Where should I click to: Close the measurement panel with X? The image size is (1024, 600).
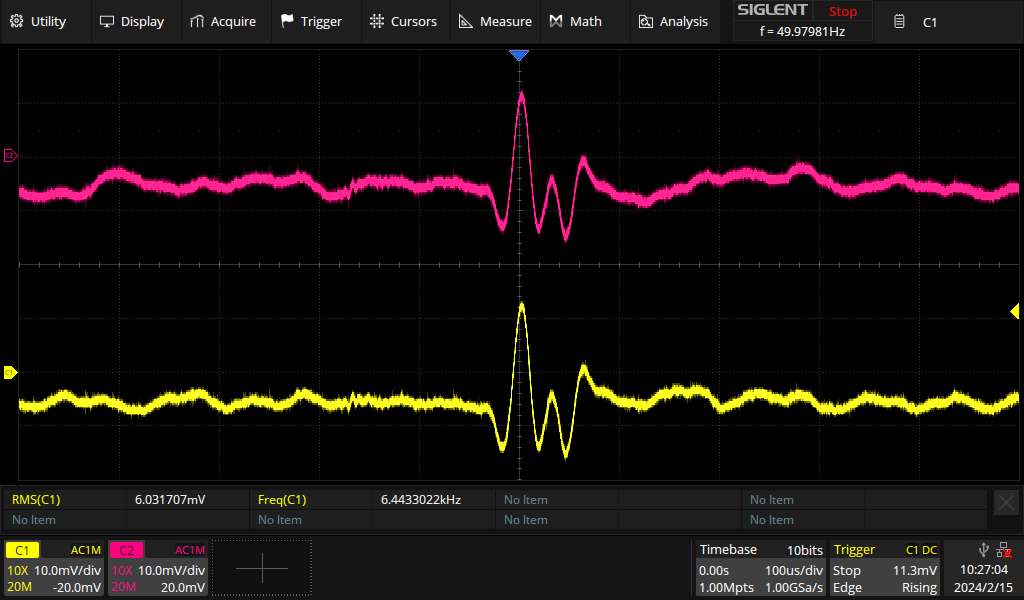(x=1006, y=503)
